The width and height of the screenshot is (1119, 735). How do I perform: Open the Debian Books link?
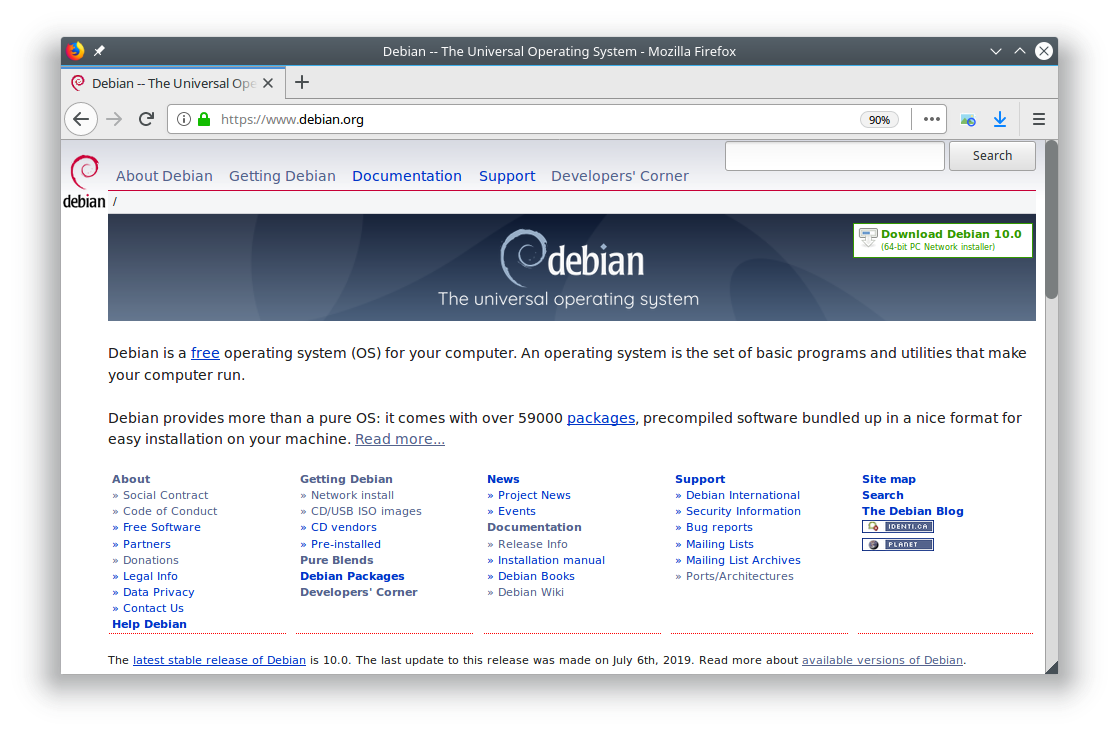(x=536, y=576)
